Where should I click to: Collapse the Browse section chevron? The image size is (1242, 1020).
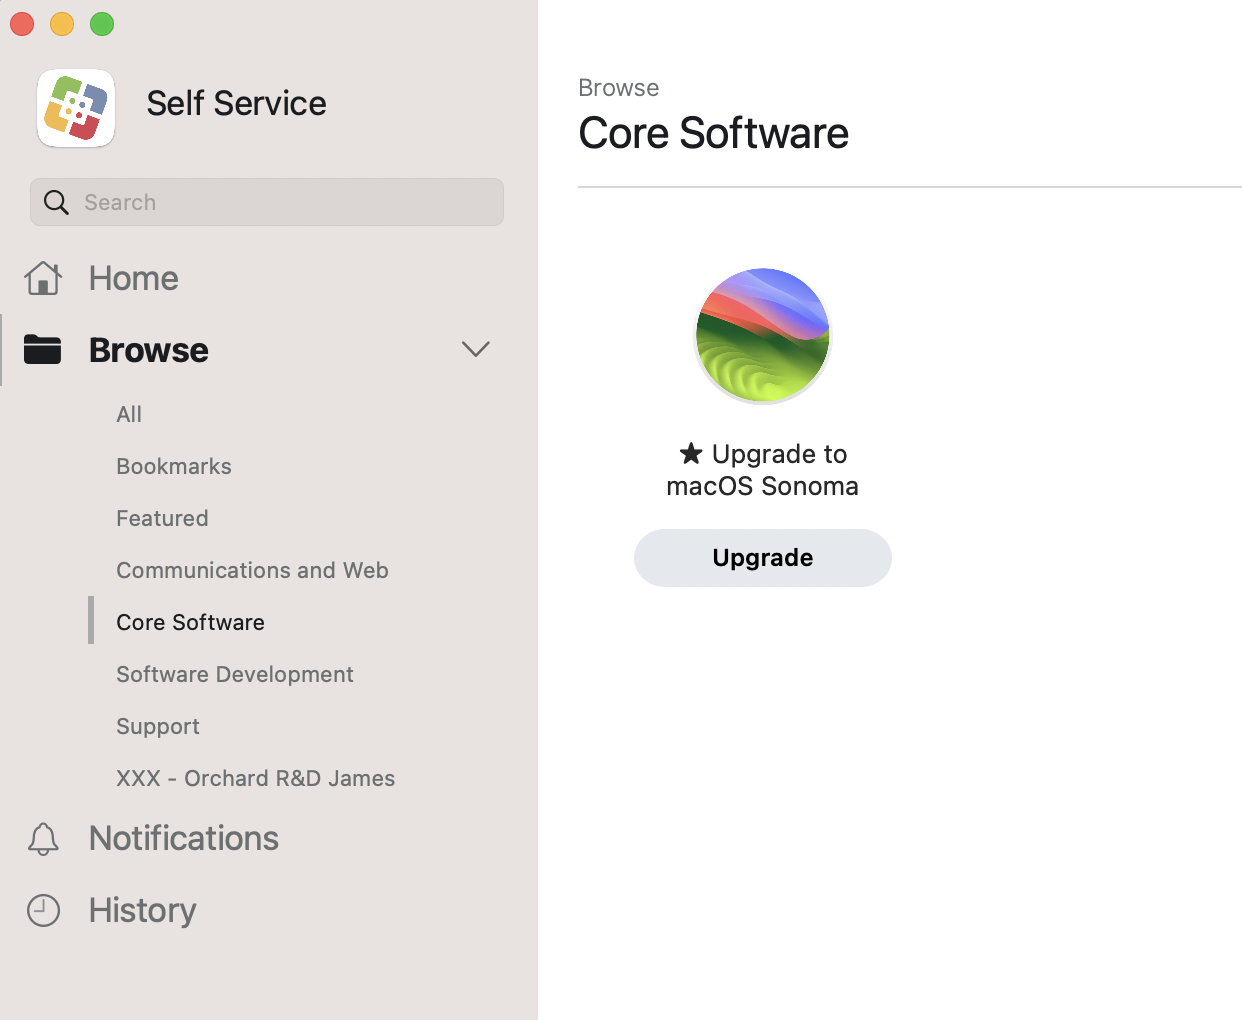pyautogui.click(x=475, y=349)
